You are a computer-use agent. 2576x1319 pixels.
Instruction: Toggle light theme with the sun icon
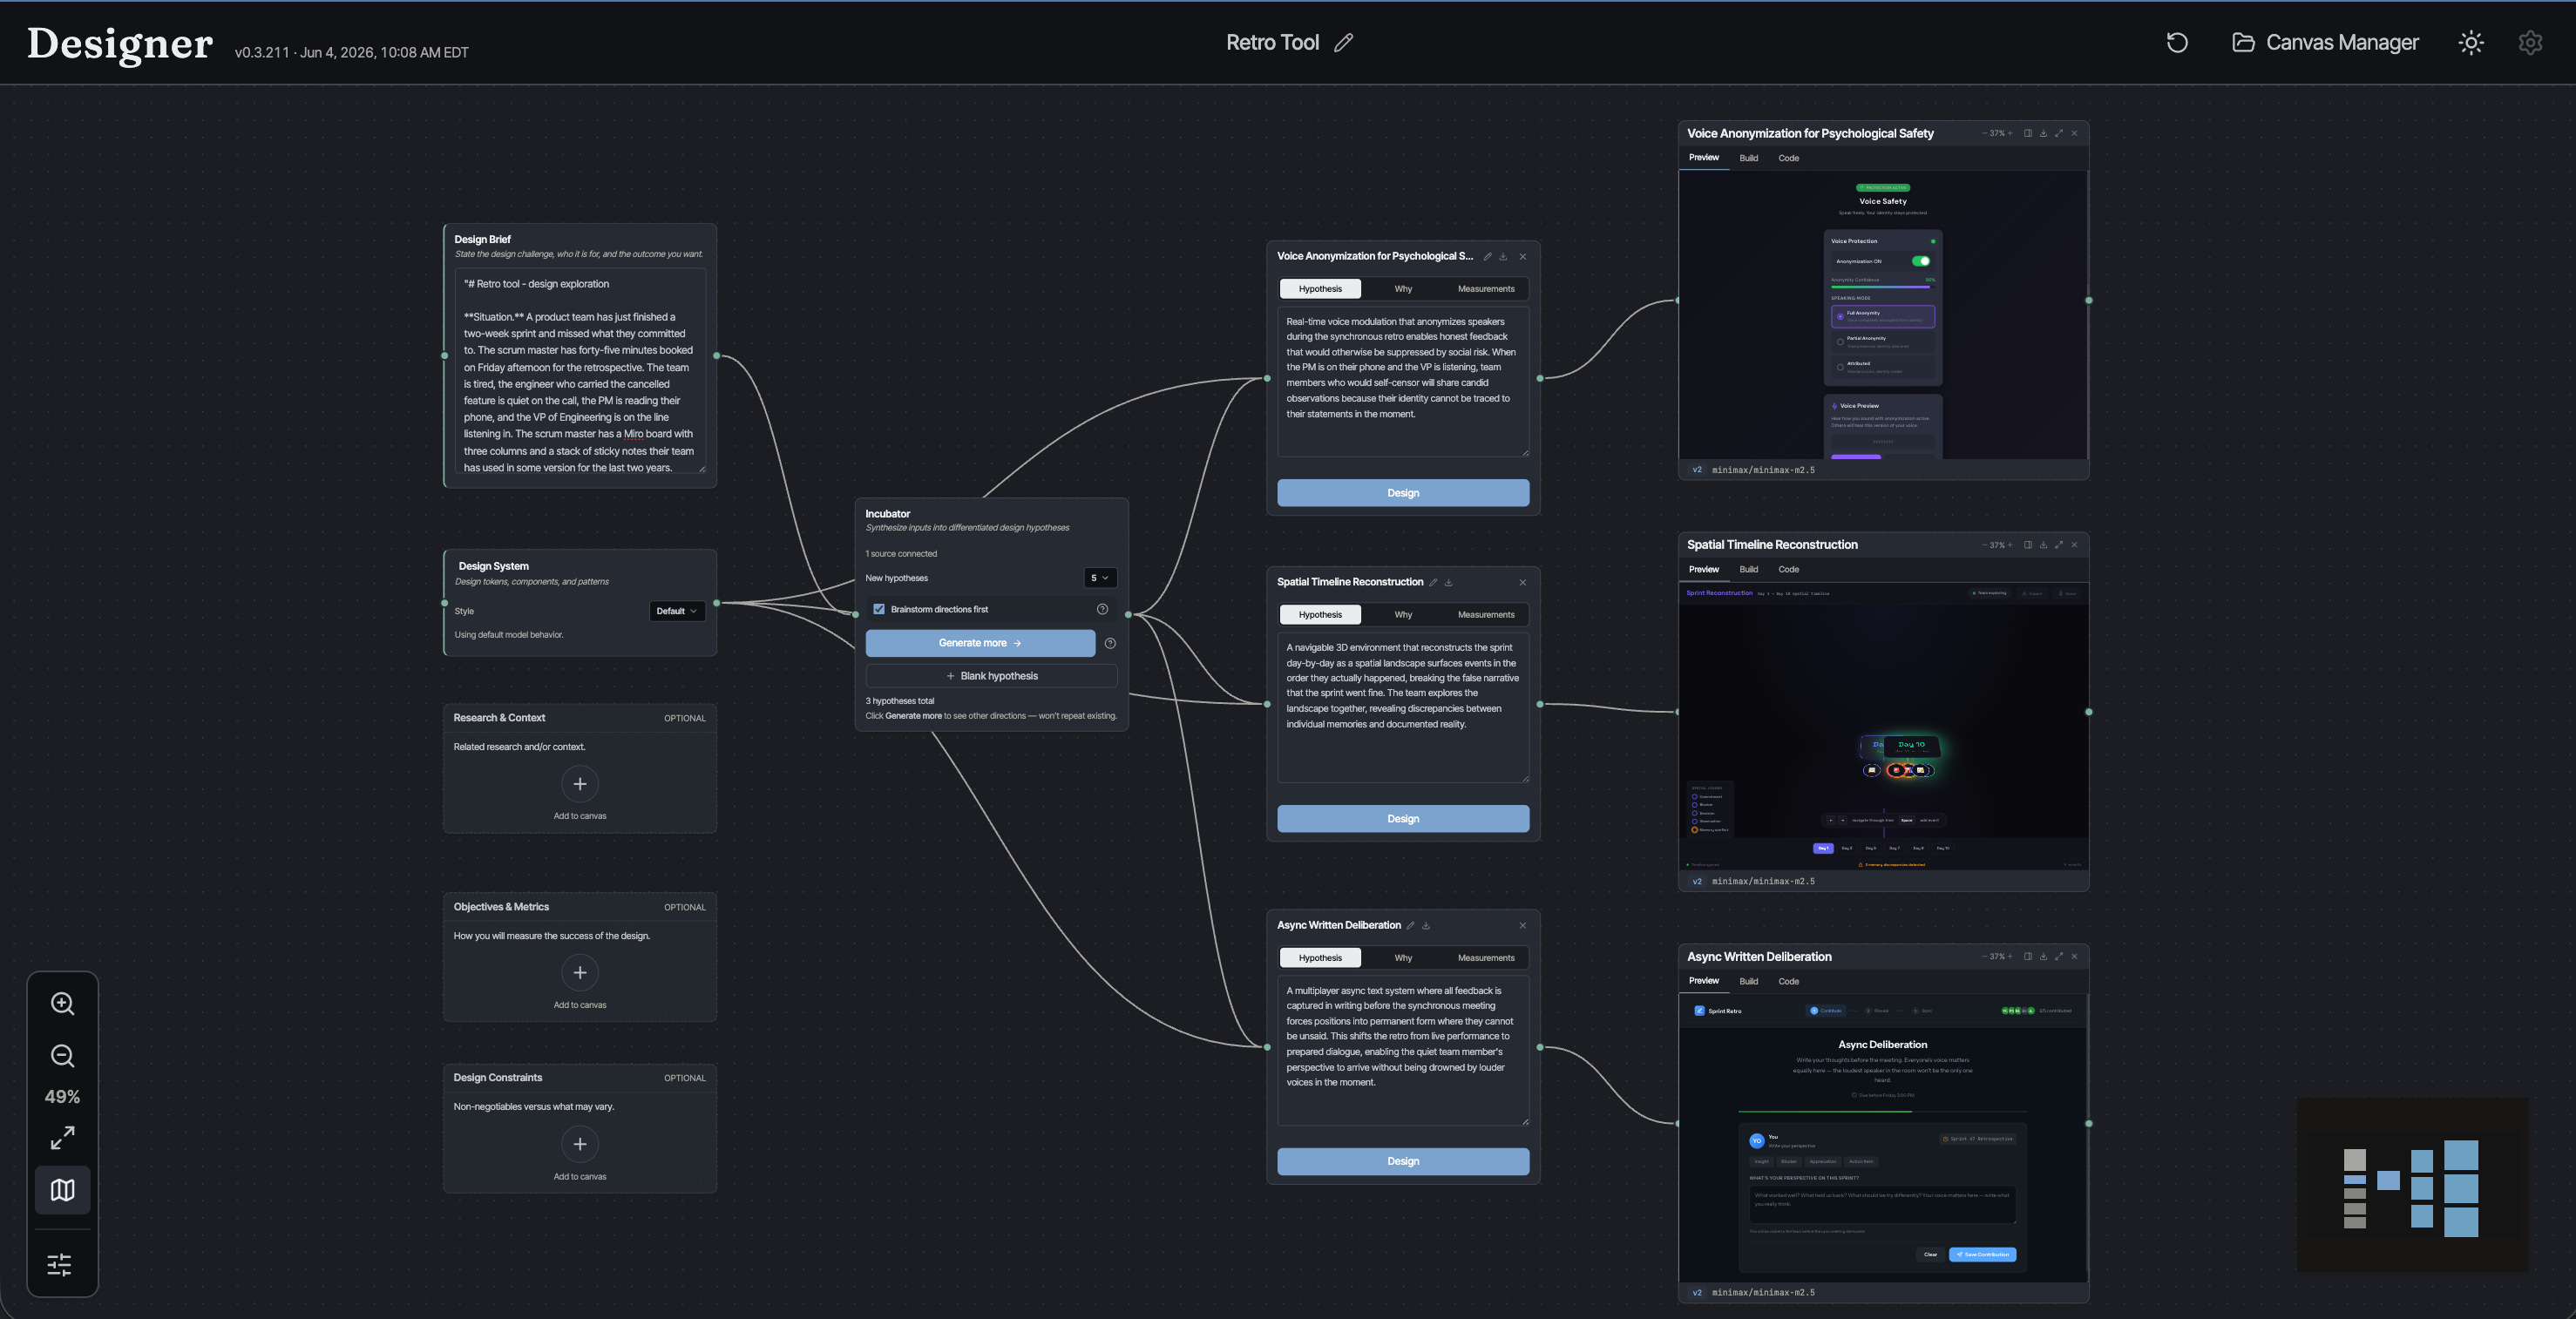point(2471,42)
